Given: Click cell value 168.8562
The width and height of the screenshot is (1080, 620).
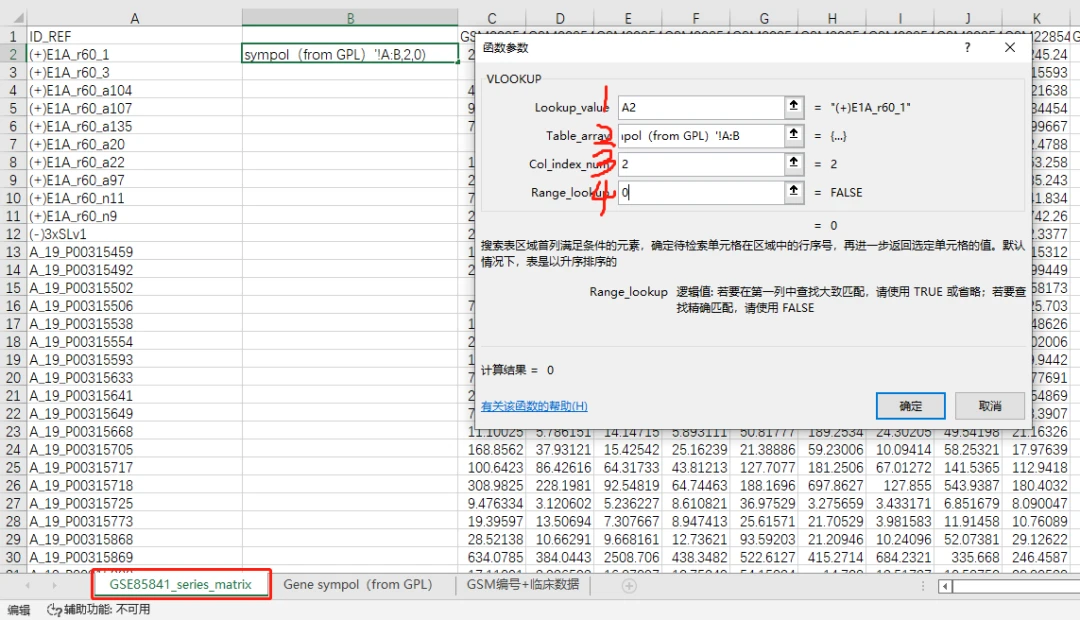Looking at the screenshot, I should (492, 449).
